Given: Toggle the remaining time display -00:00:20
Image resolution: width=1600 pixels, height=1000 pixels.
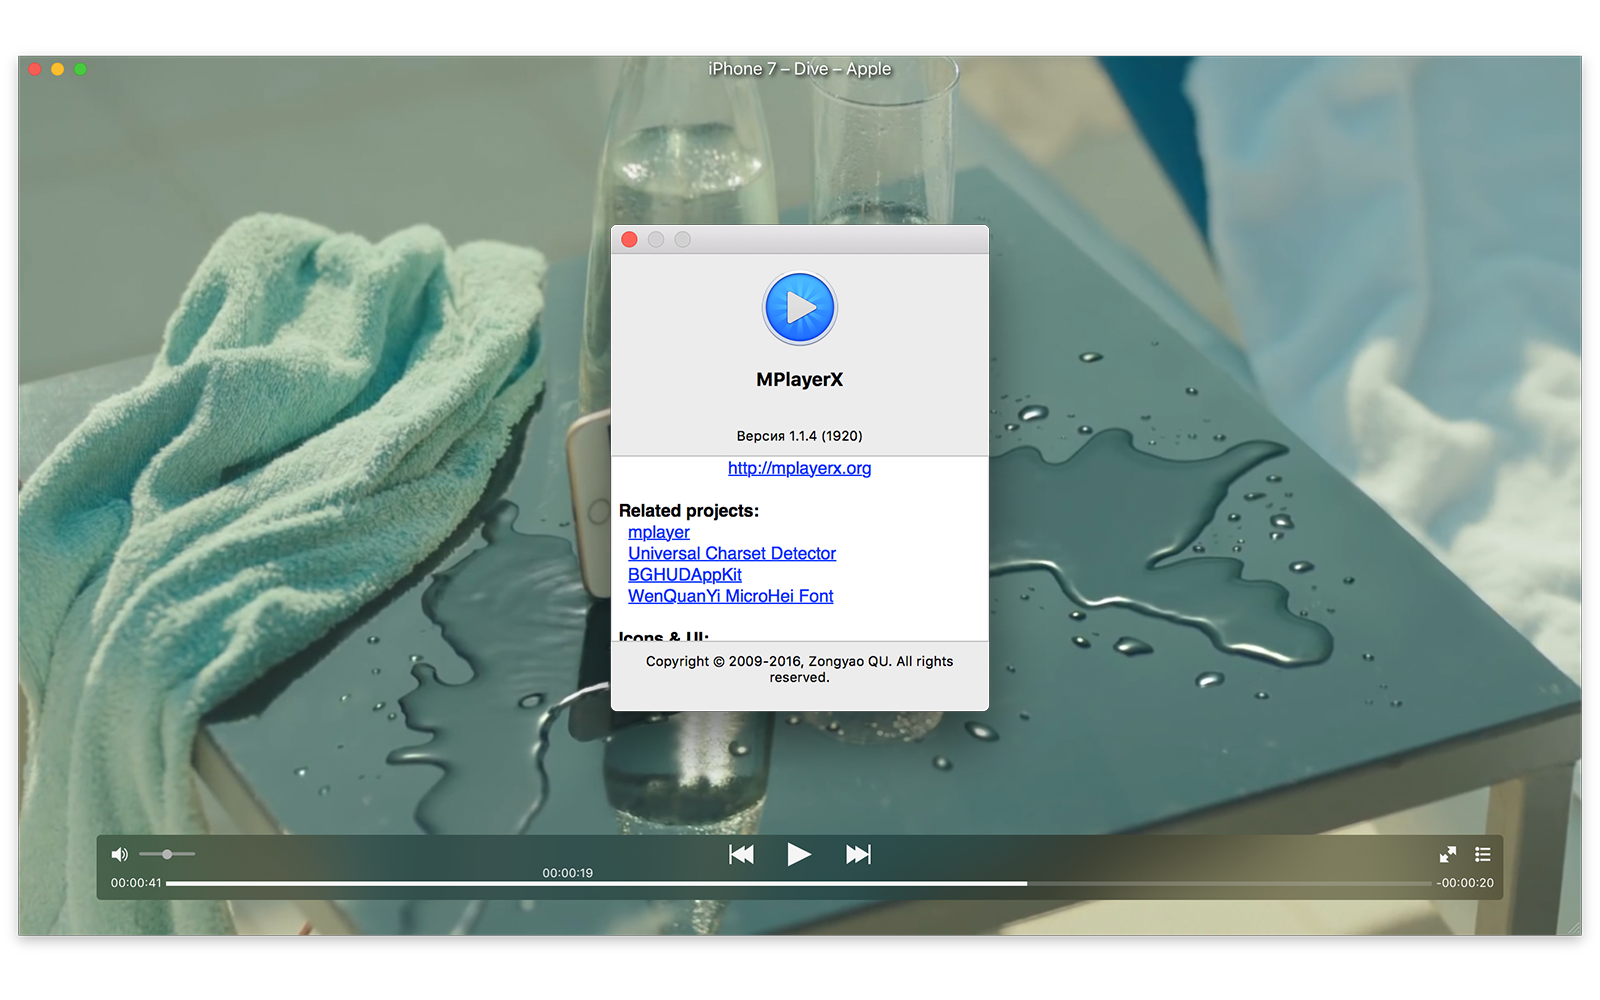Looking at the screenshot, I should point(1464,883).
